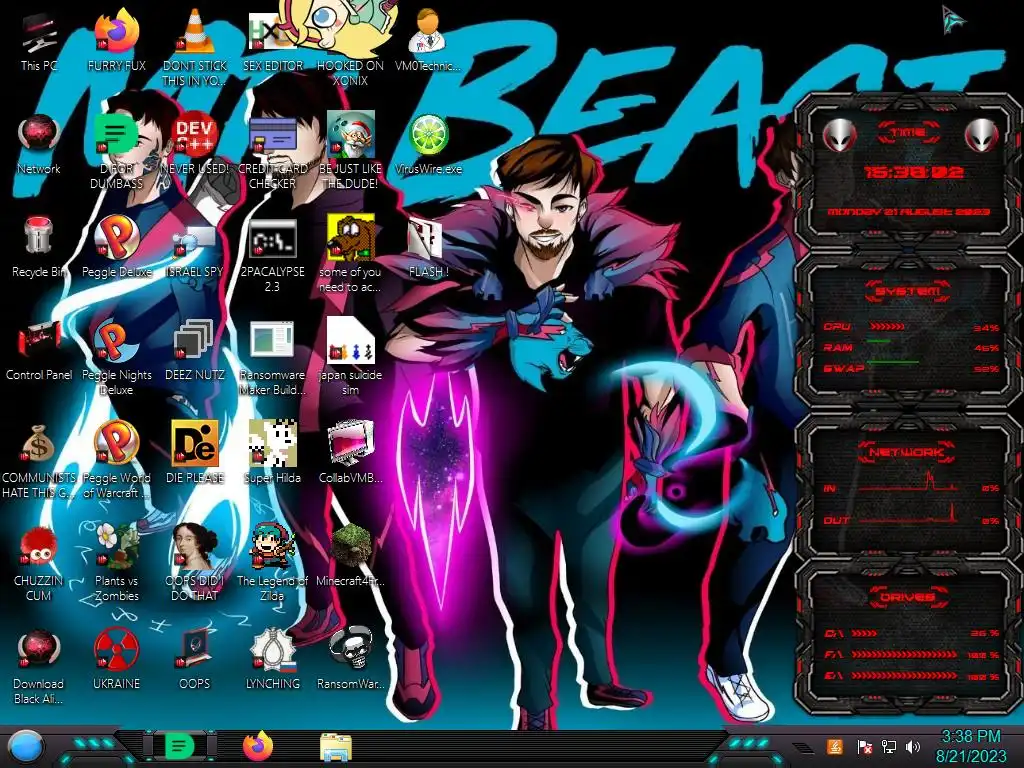
Task: Open the taskbar clock showing 3:38 PM
Action: (970, 746)
